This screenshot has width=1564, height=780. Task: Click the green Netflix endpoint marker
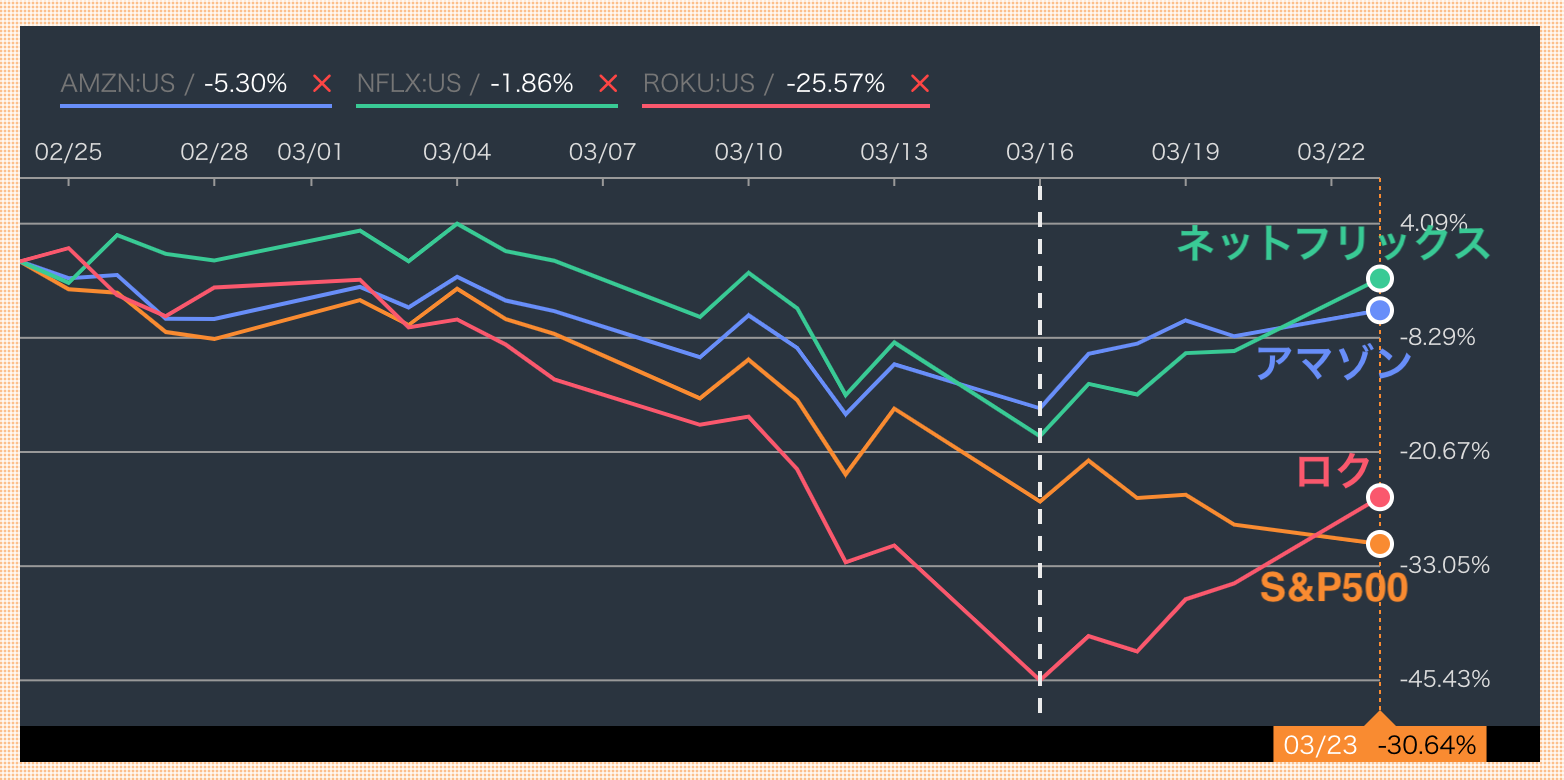1380,278
